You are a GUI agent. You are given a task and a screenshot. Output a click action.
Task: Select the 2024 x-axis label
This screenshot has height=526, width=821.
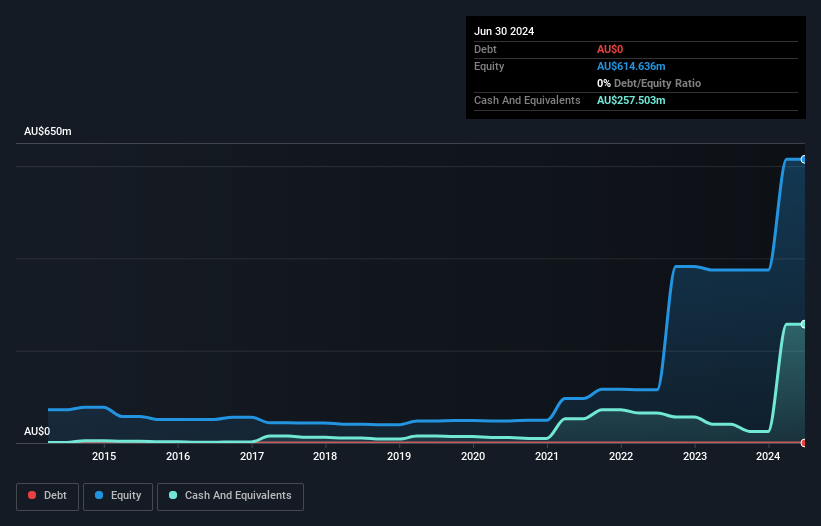768,457
